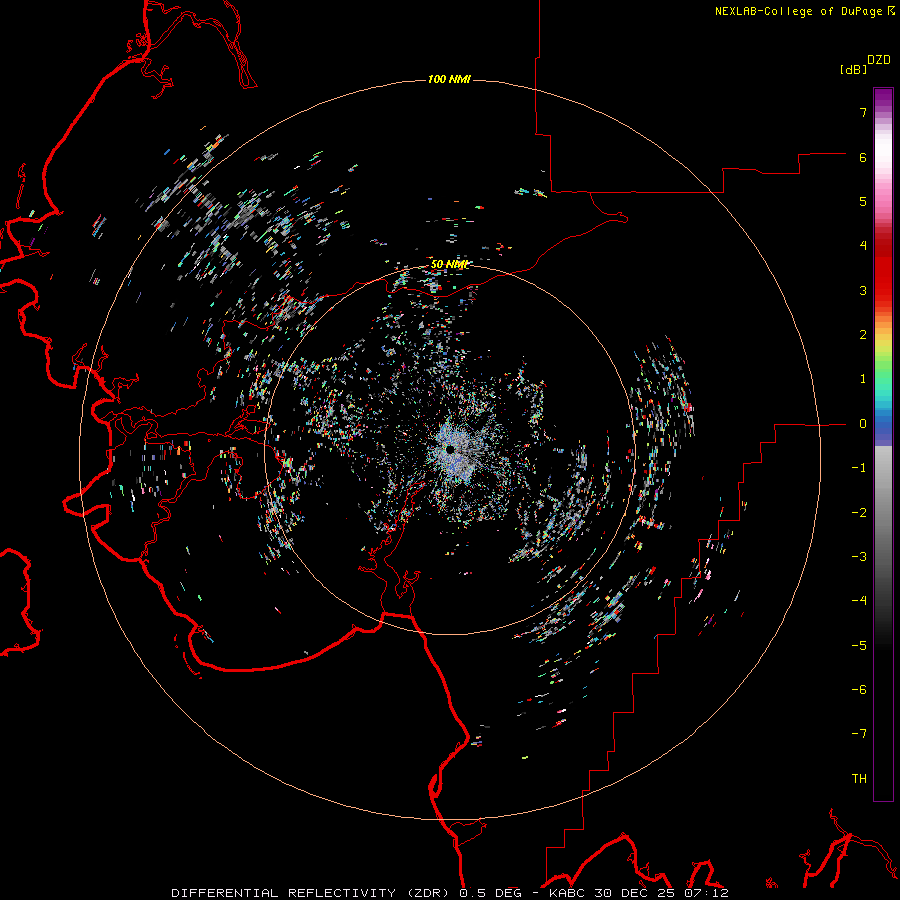Click the purple top of the color bar
The height and width of the screenshot is (900, 900).
[883, 98]
